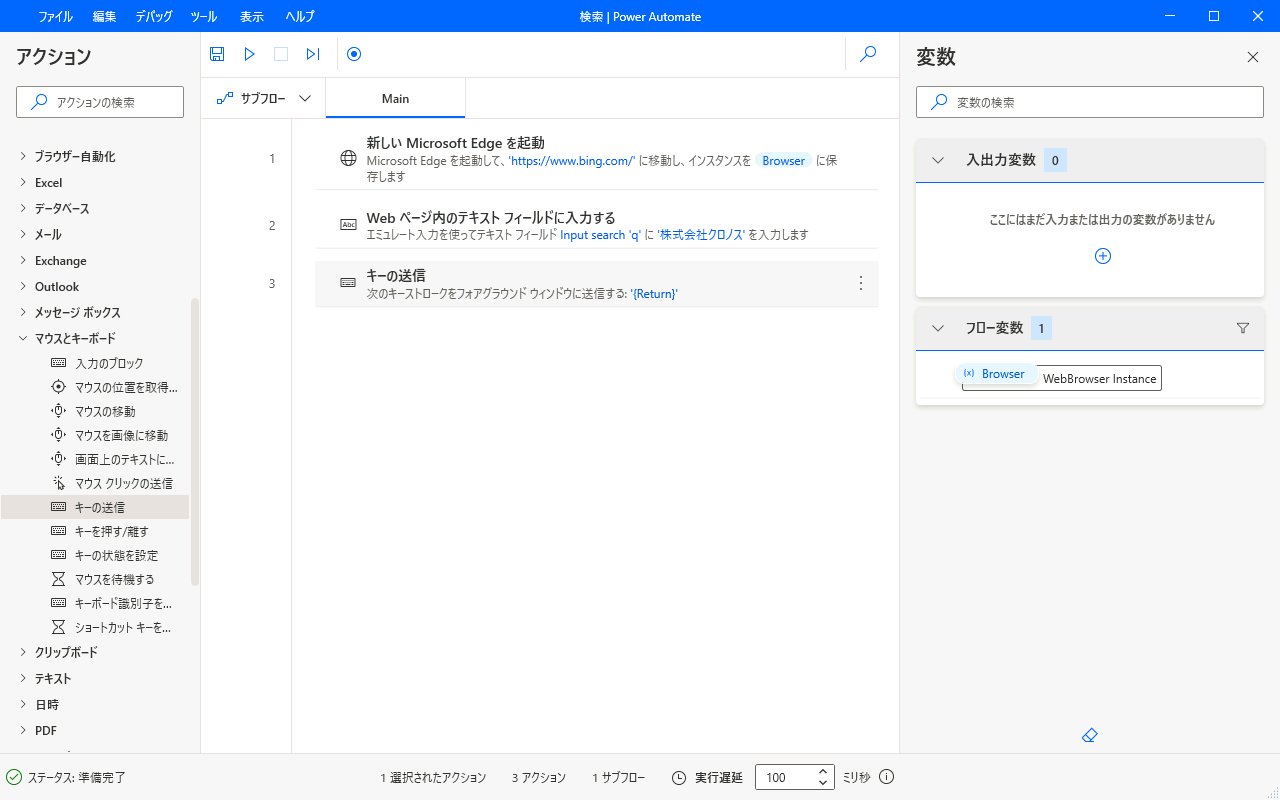1280x800 pixels.
Task: Click the Stop flow icon
Action: (x=281, y=54)
